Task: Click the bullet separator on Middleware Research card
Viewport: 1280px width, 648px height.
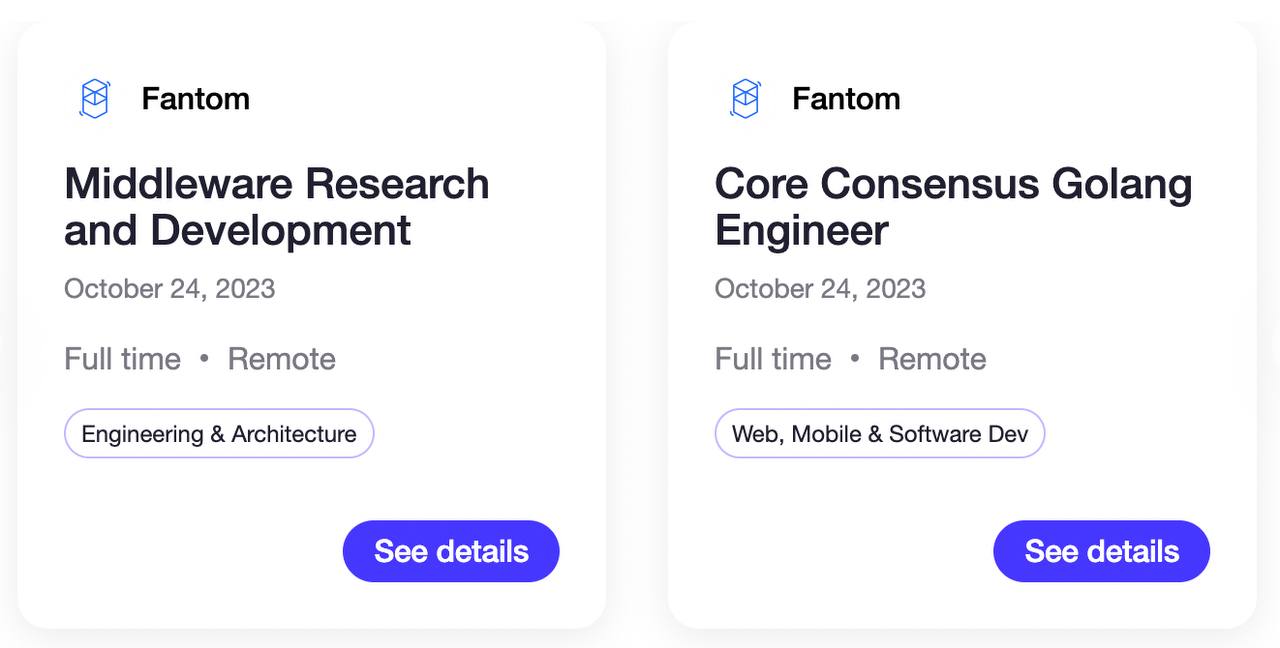Action: click(204, 359)
